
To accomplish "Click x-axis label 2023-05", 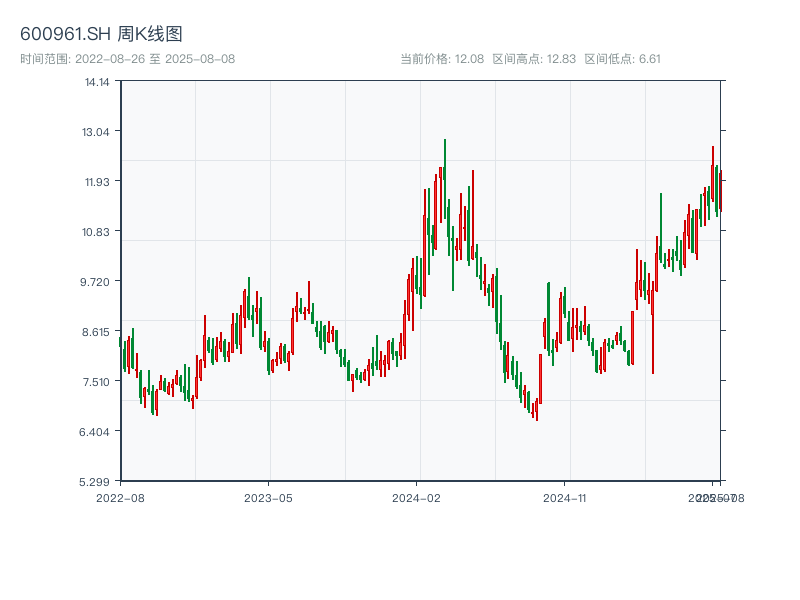I will pyautogui.click(x=268, y=498).
